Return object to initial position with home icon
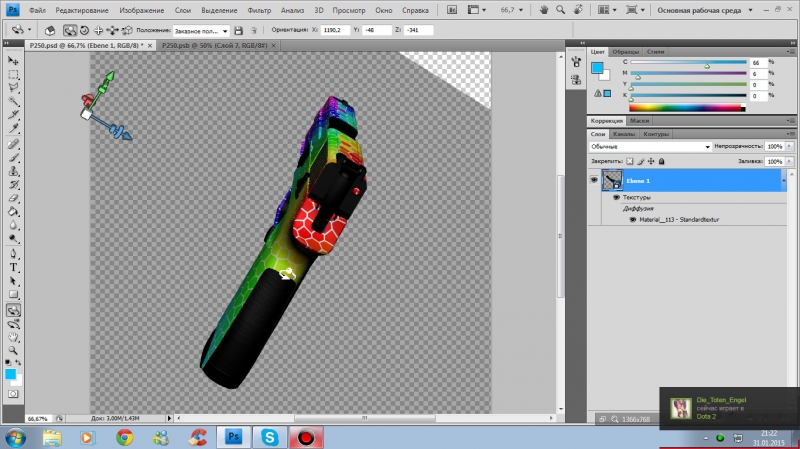Viewport: 800px width, 449px height. 49,31
